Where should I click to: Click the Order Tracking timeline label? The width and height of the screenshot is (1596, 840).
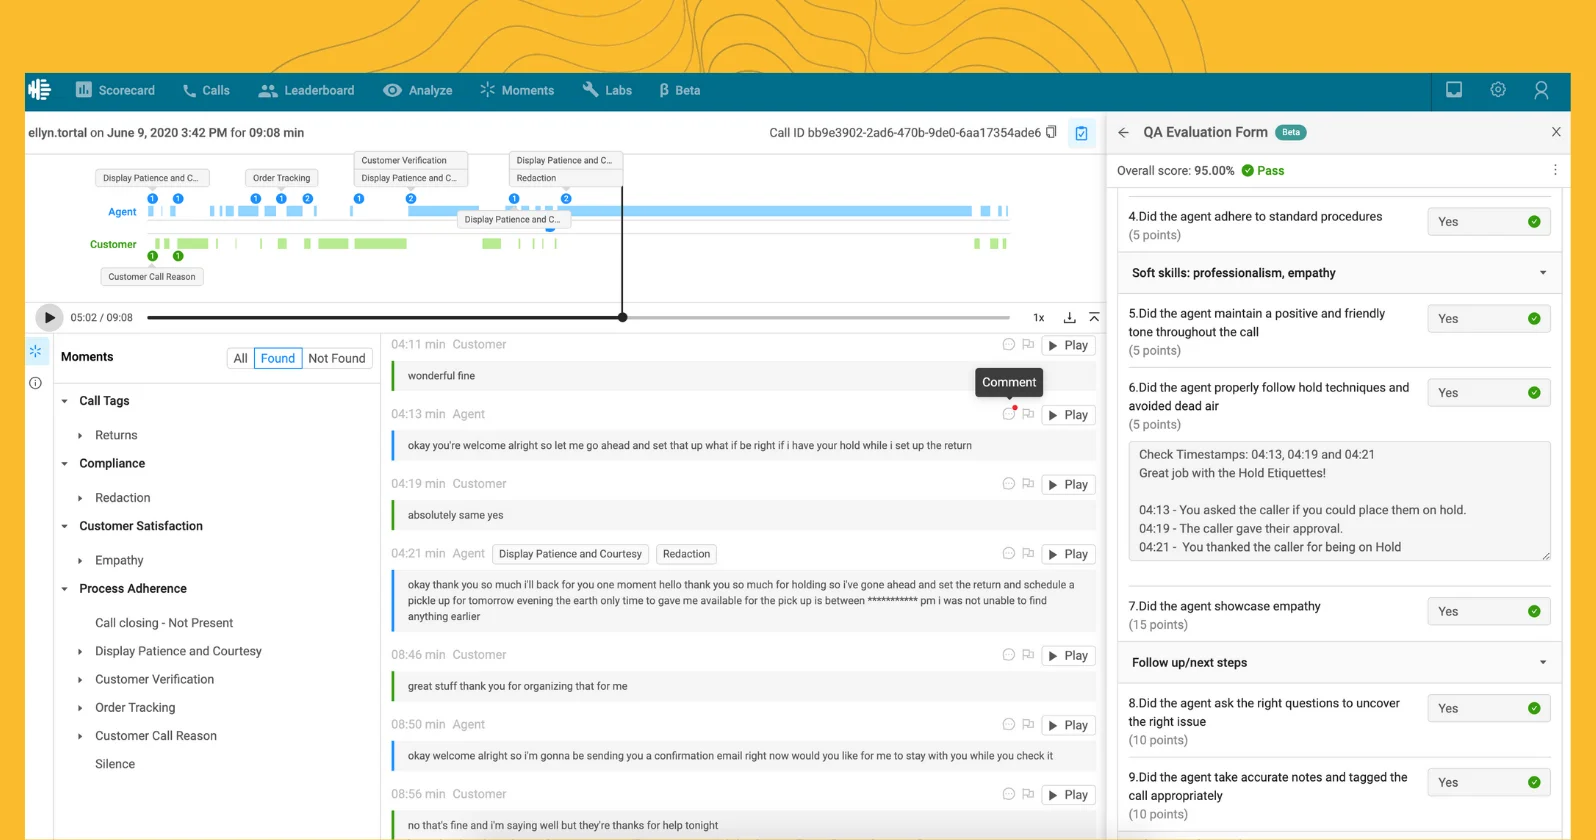pyautogui.click(x=281, y=178)
